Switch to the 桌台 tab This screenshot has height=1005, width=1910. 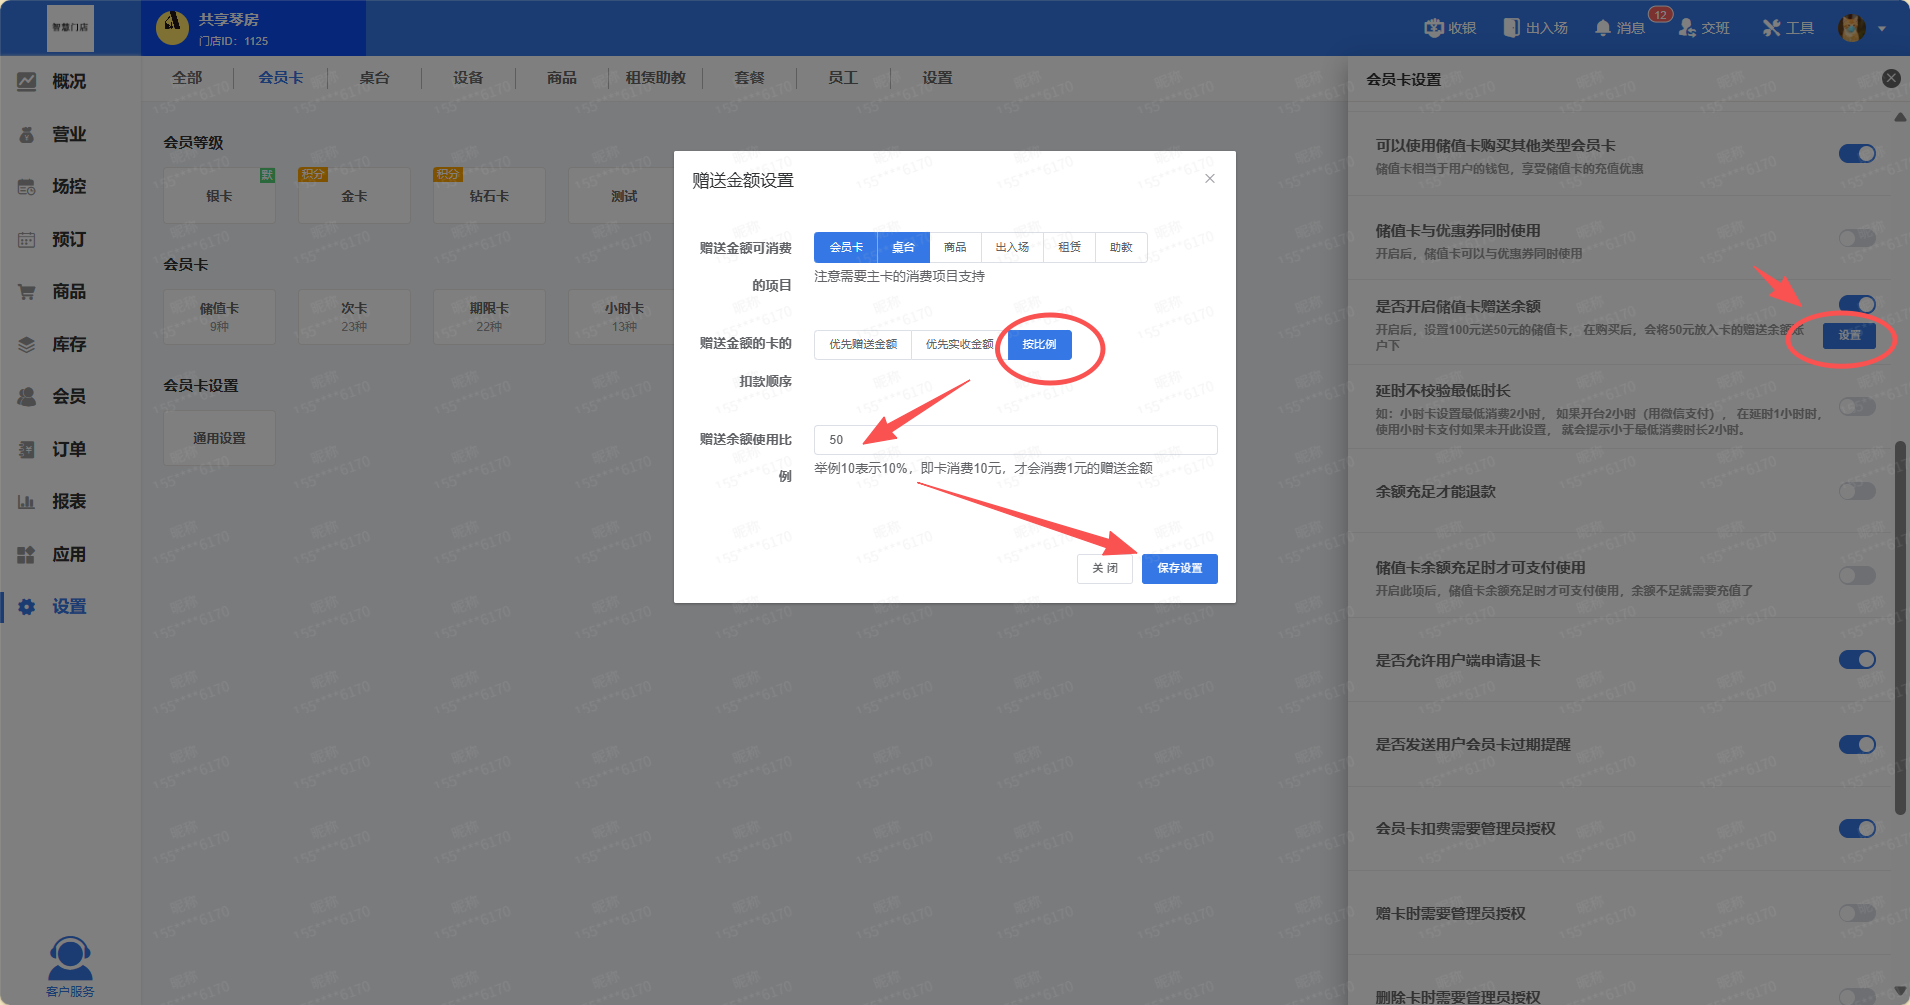pyautogui.click(x=374, y=78)
